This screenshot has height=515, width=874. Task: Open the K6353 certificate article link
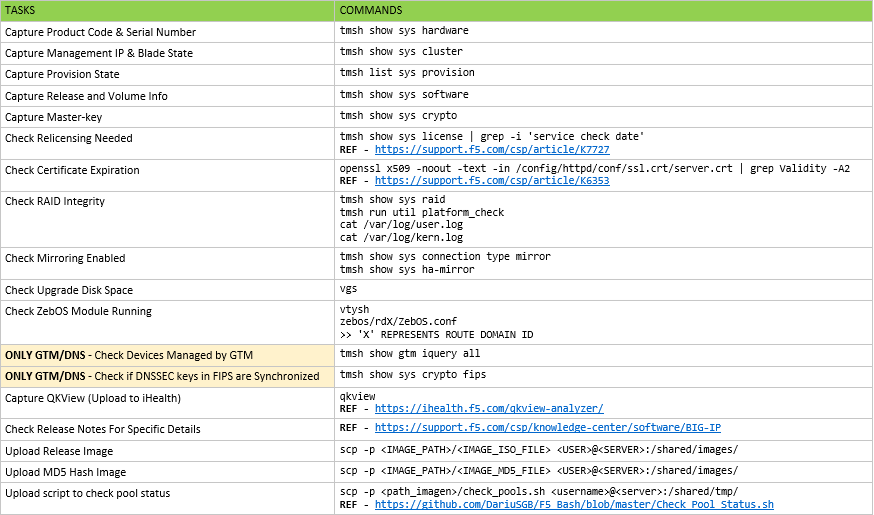(492, 181)
